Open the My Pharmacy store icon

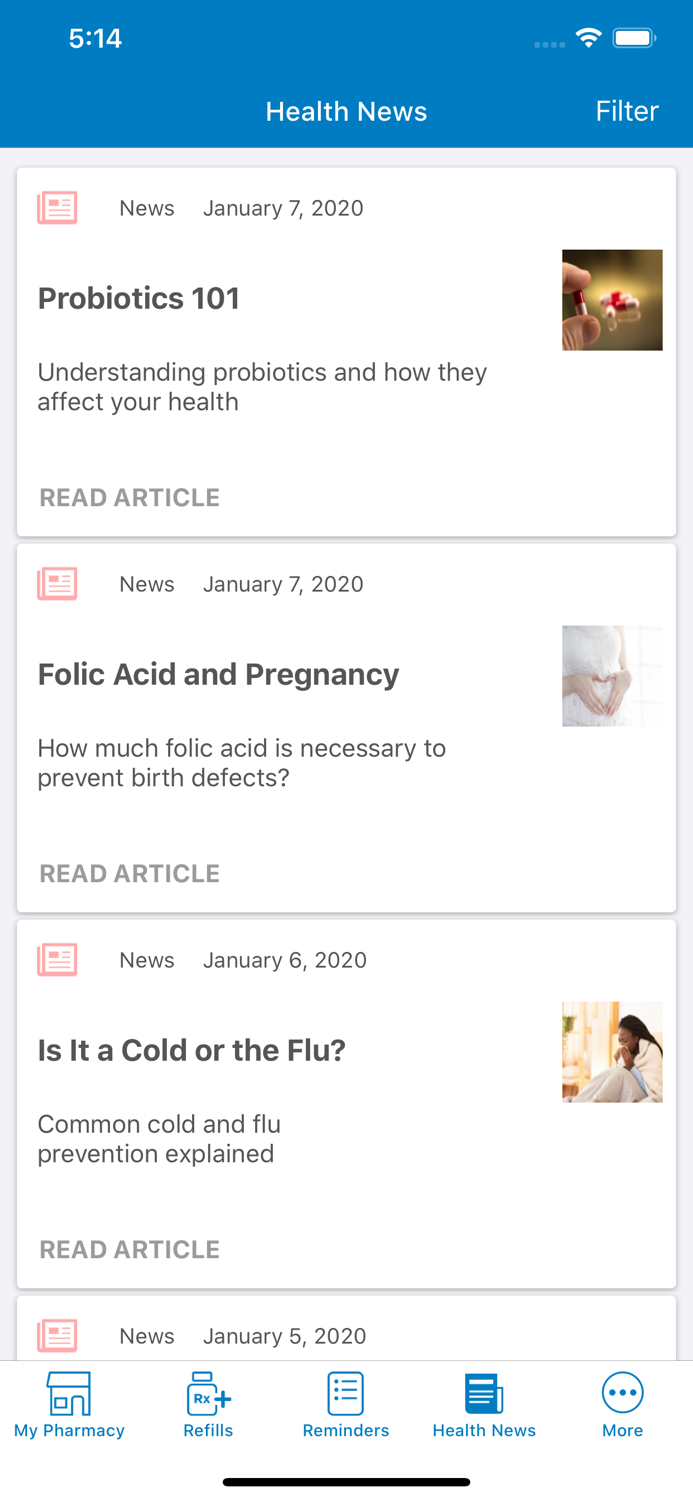(x=69, y=1393)
